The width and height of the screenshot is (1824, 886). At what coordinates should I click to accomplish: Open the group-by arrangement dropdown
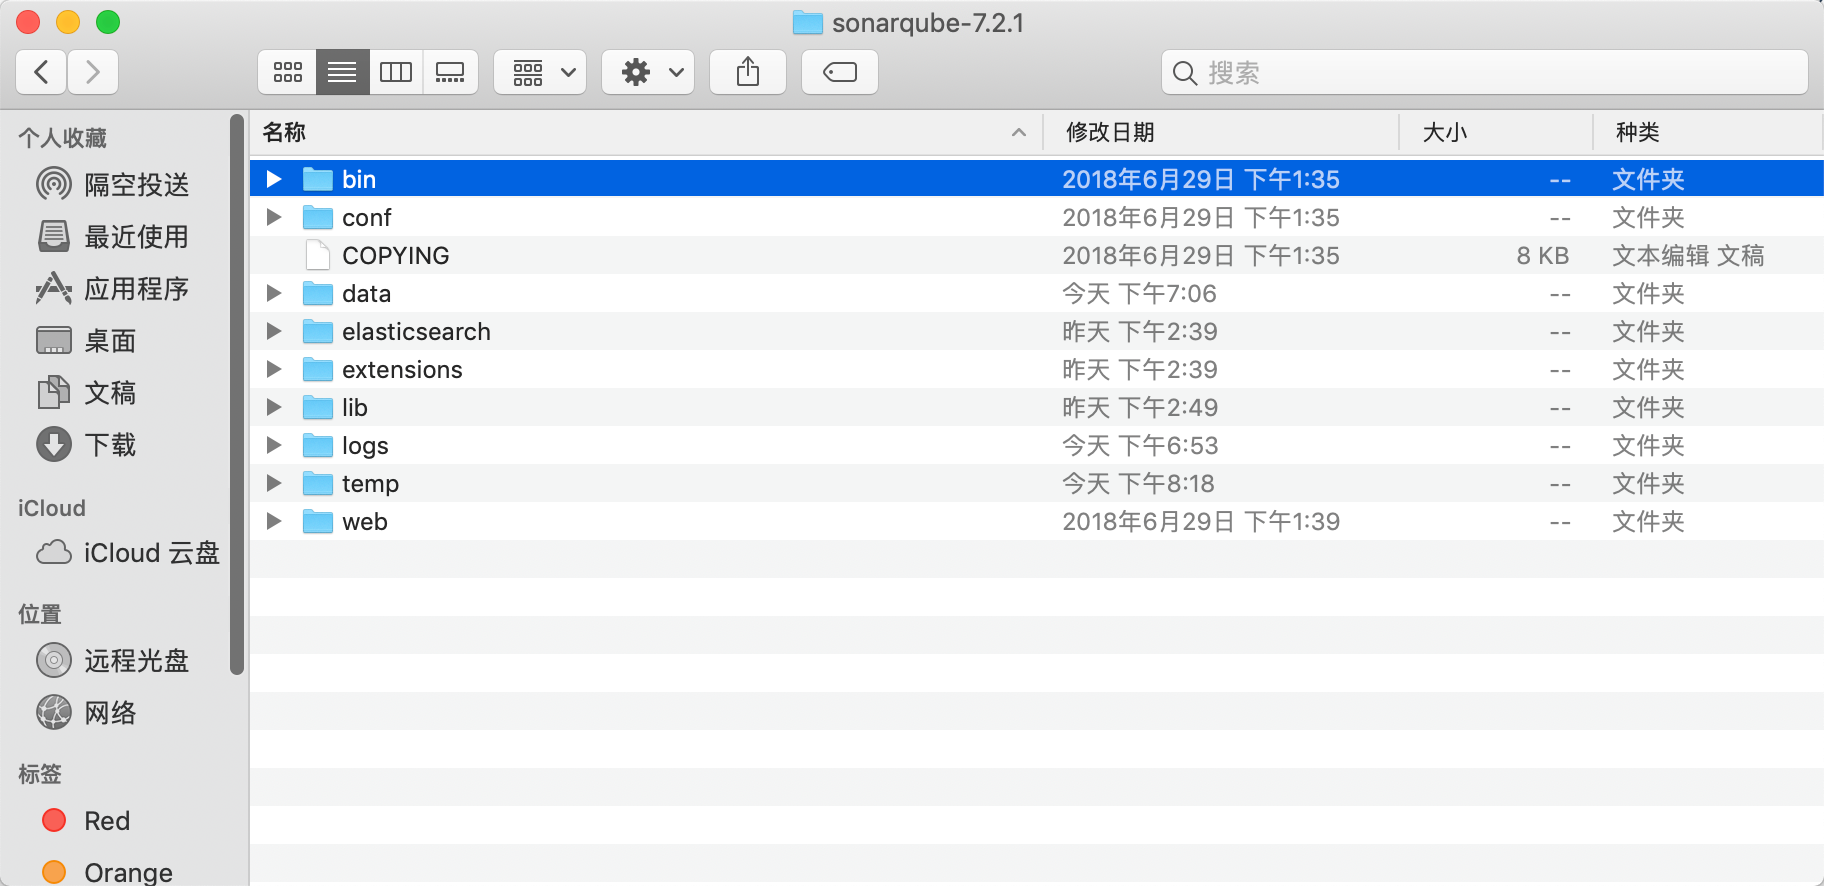pos(540,72)
